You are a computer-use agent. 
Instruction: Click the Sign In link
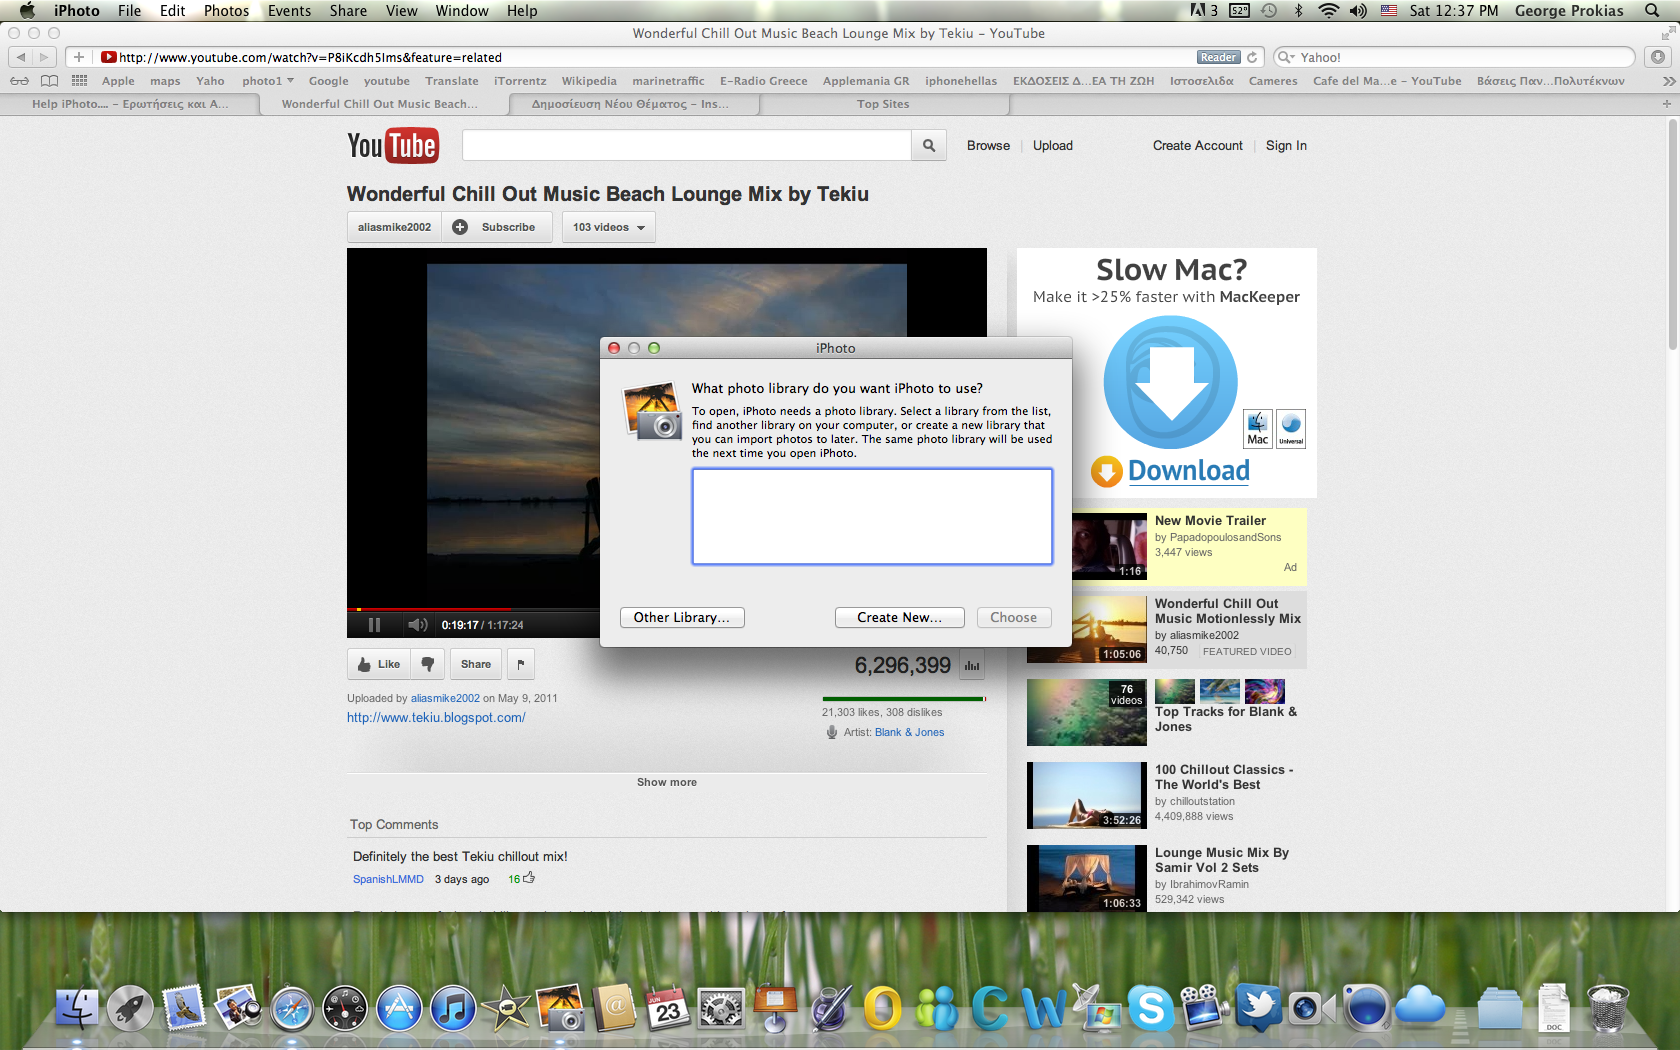[x=1286, y=145]
